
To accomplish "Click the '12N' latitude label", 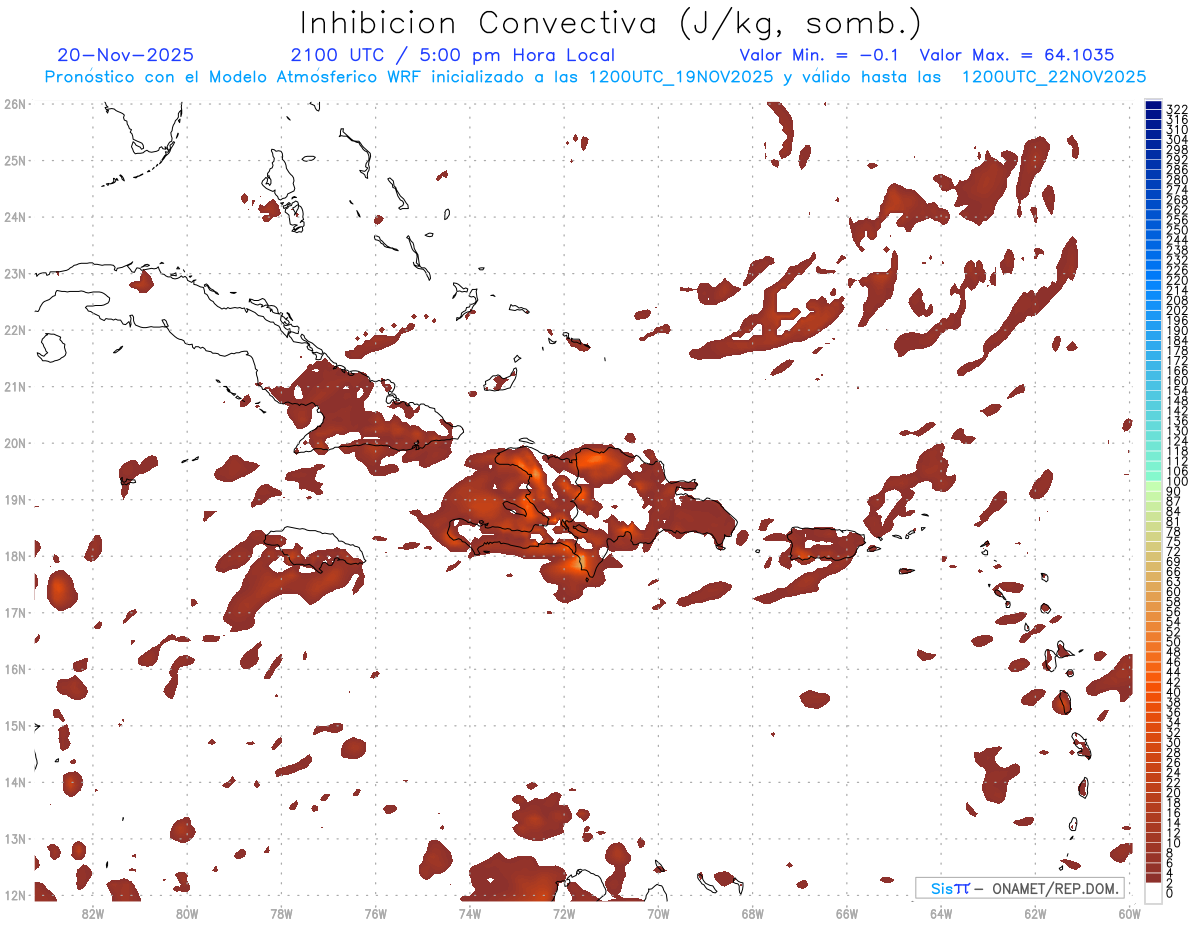I will [x=14, y=895].
